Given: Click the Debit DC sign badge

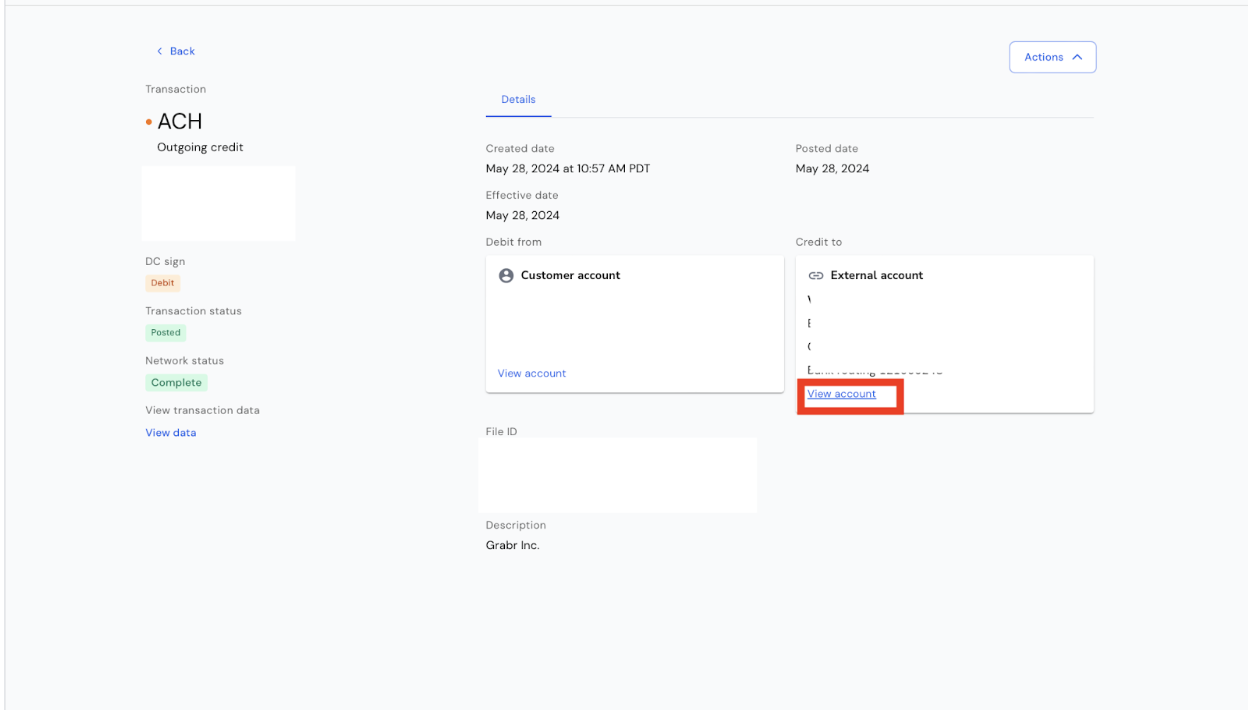Looking at the screenshot, I should point(163,283).
